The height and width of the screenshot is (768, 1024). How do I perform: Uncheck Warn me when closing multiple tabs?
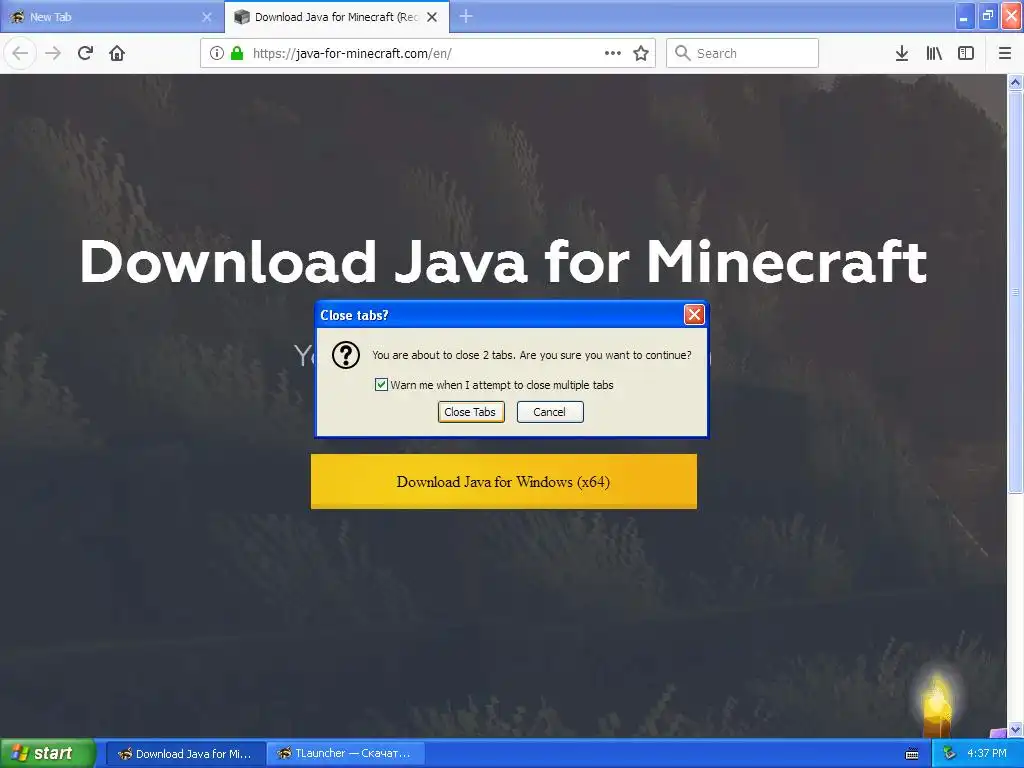pos(381,385)
